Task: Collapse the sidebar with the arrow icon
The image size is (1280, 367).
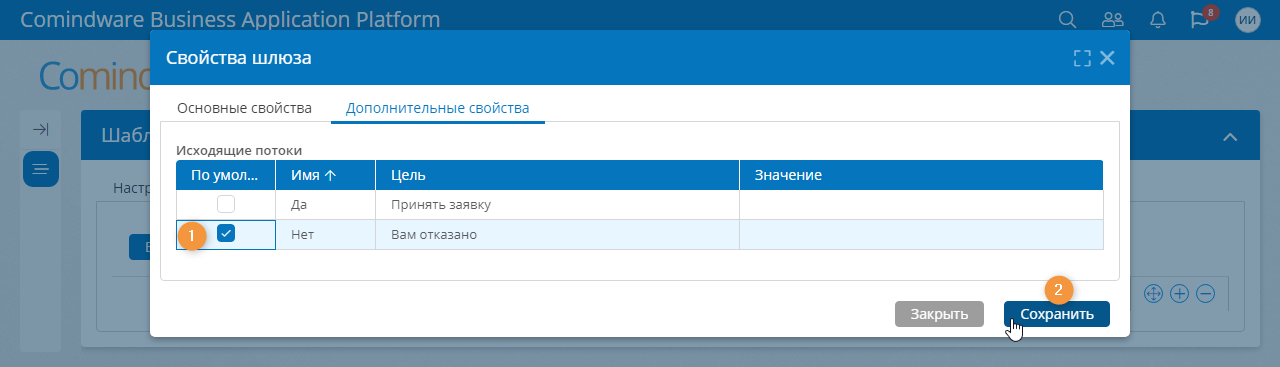Action: click(x=41, y=129)
